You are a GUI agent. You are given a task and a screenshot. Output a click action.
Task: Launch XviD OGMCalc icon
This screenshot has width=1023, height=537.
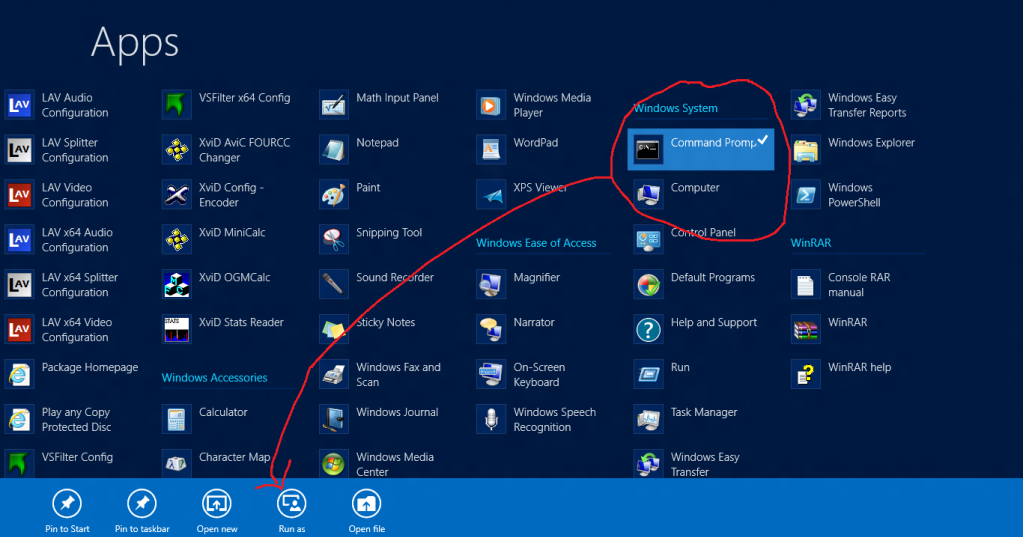click(x=176, y=285)
